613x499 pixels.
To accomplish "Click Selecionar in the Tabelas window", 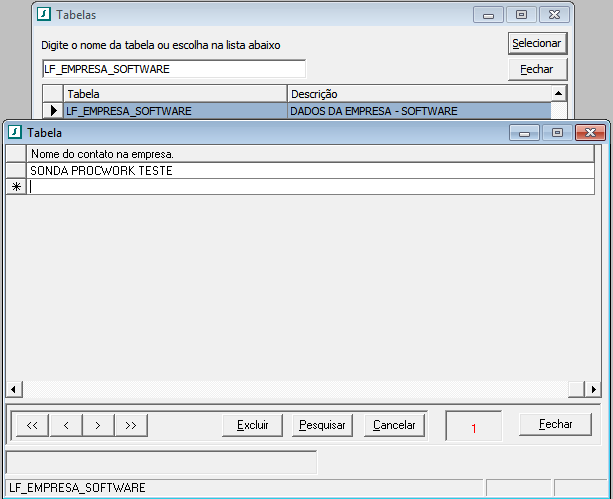I will pos(537,44).
